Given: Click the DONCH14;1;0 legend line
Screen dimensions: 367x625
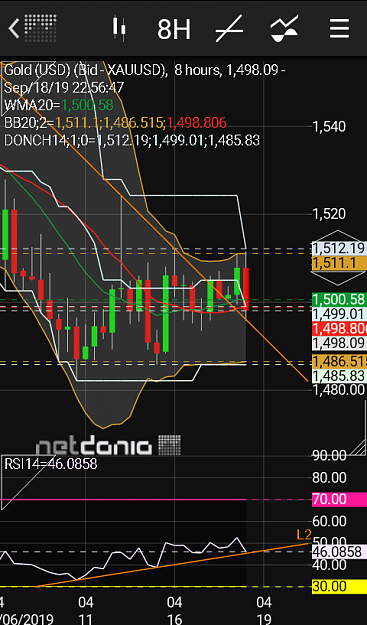Looking at the screenshot, I should click(x=132, y=140).
